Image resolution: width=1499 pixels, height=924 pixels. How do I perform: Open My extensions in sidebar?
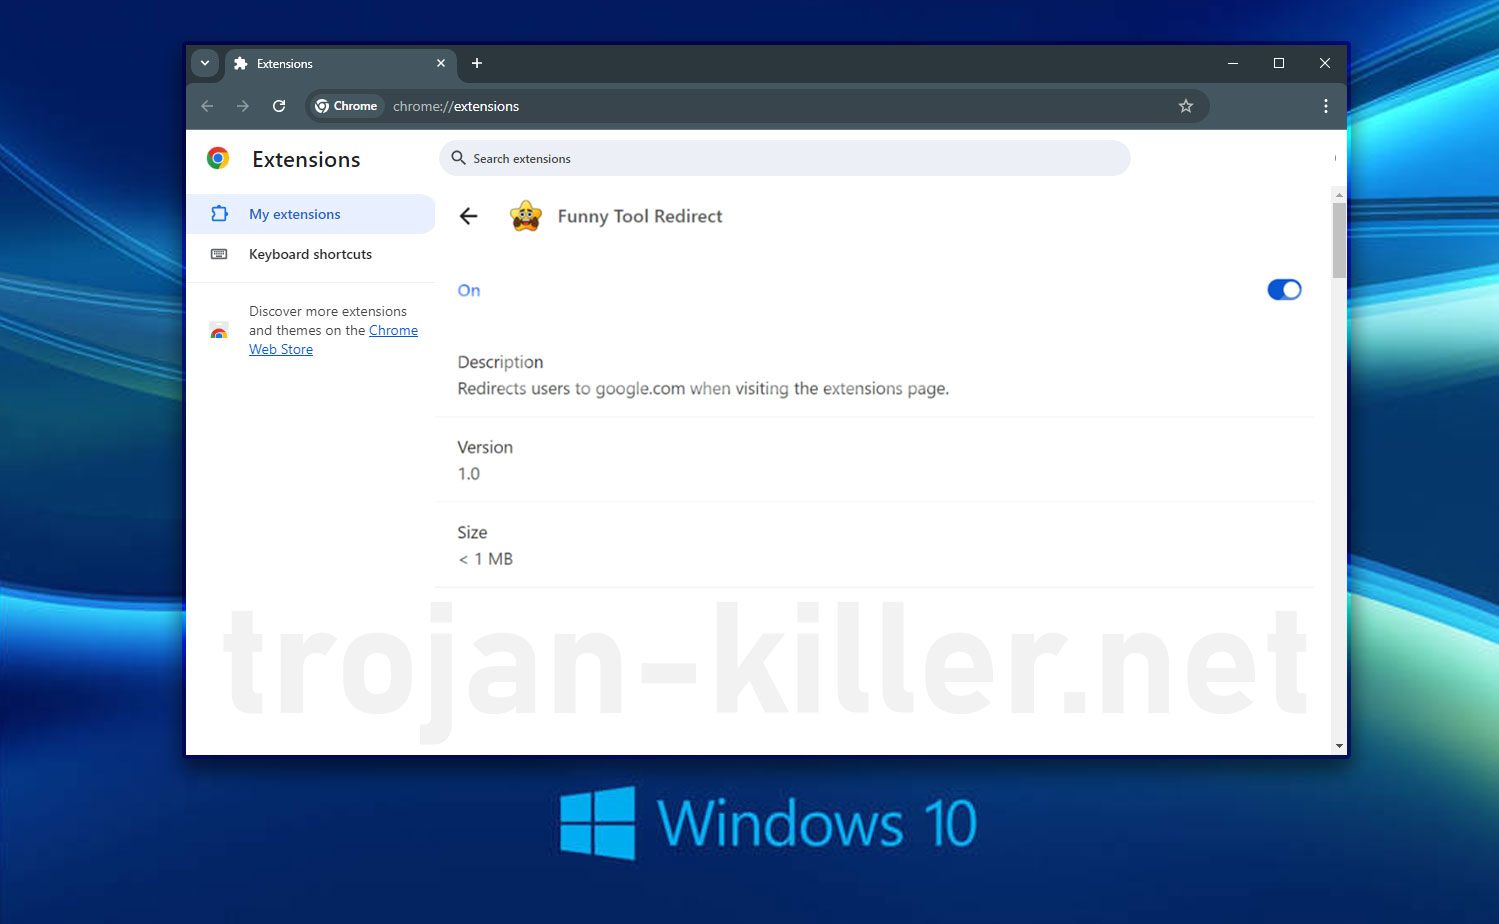(x=311, y=214)
